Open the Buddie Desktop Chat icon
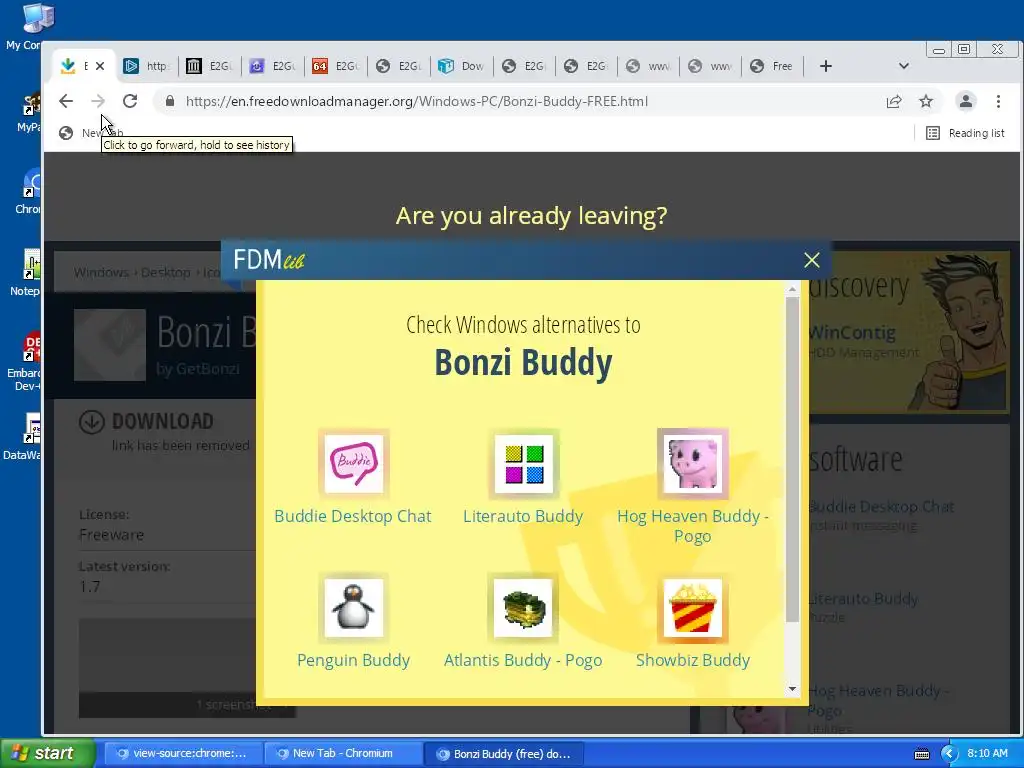1024x768 pixels. (353, 464)
